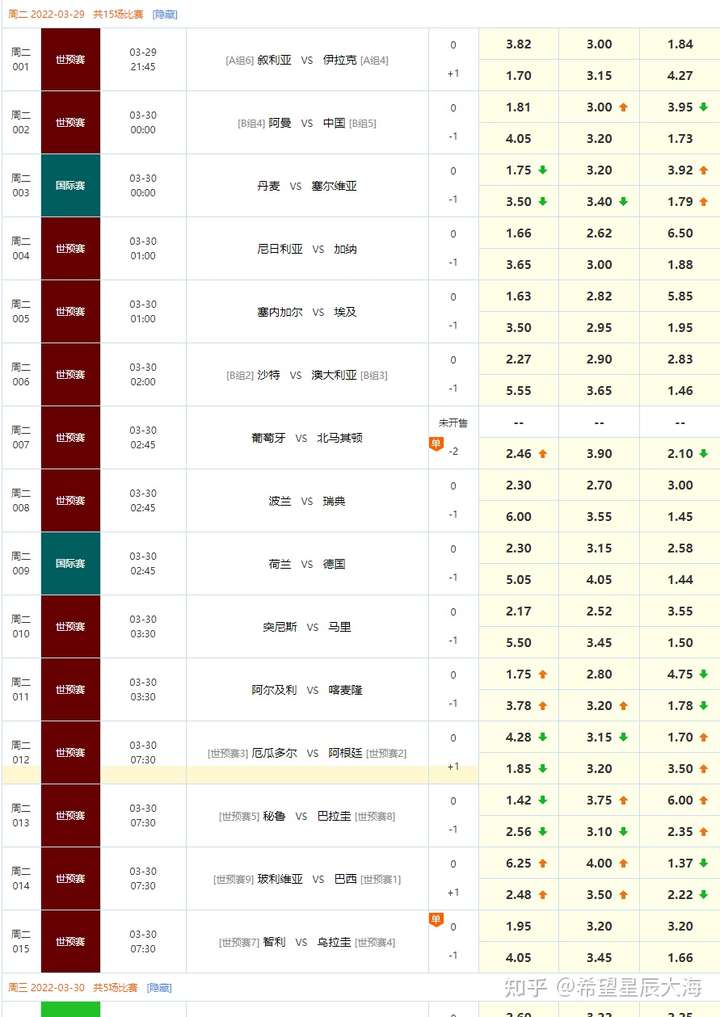Select home odds 6.25 for 玻利维亚
Image resolution: width=720 pixels, height=1017 pixels.
(x=518, y=863)
